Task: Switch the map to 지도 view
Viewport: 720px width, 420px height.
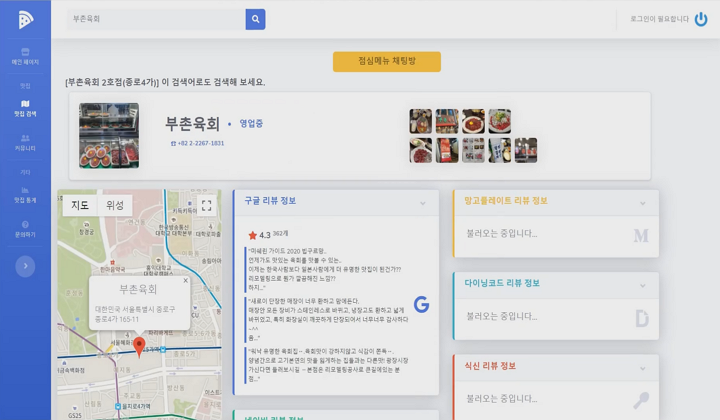Action: pos(80,205)
